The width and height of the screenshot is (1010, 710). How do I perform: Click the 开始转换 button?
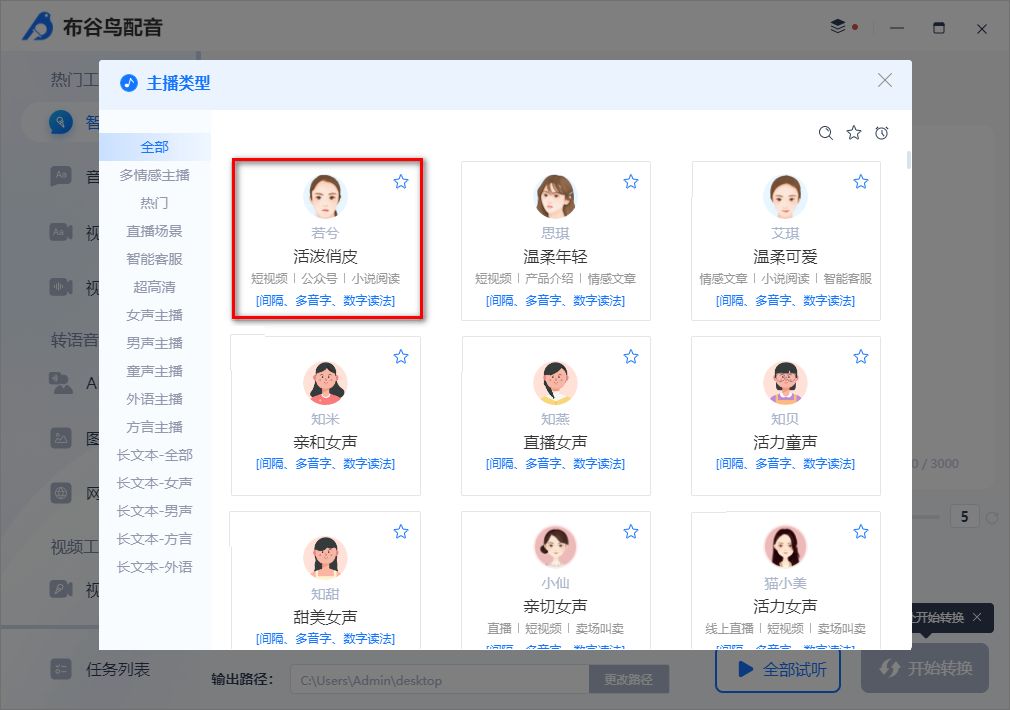(x=925, y=668)
